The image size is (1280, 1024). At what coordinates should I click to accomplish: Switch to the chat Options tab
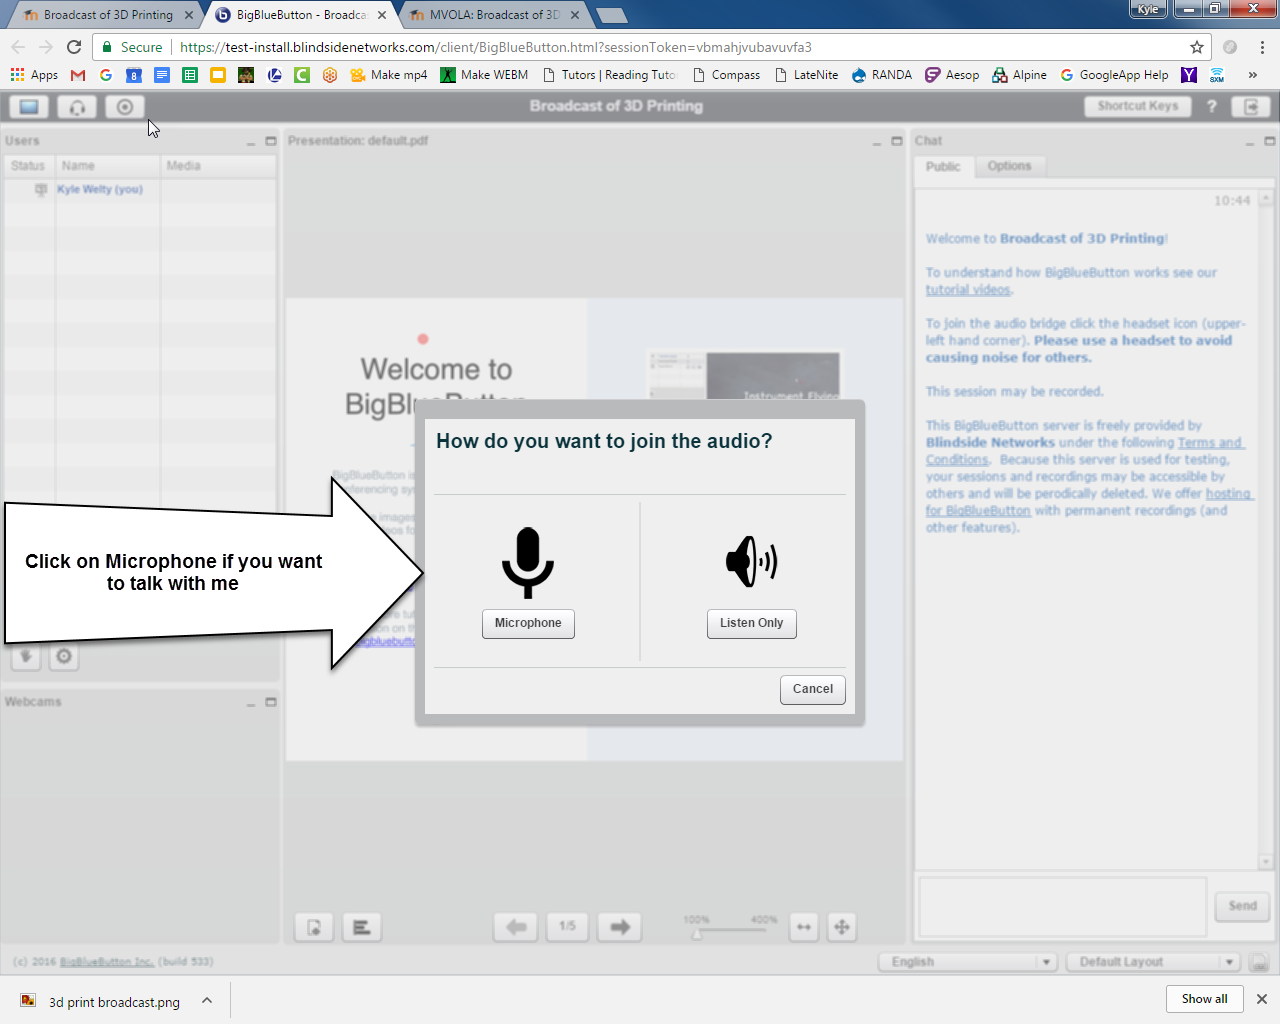pyautogui.click(x=1009, y=166)
